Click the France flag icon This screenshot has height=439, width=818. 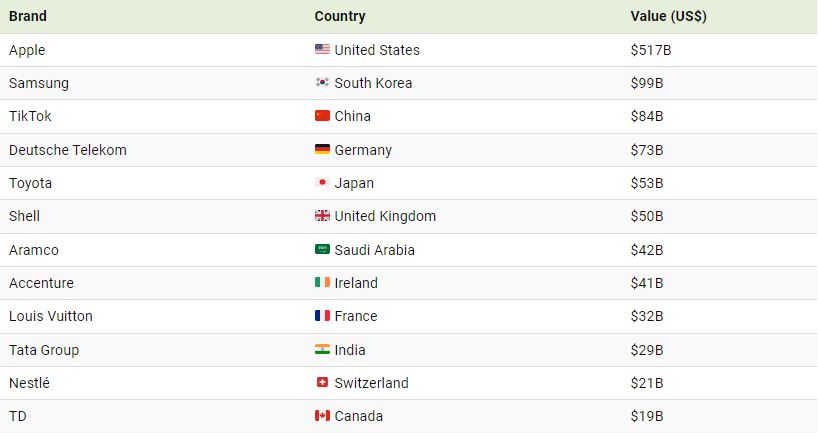322,316
